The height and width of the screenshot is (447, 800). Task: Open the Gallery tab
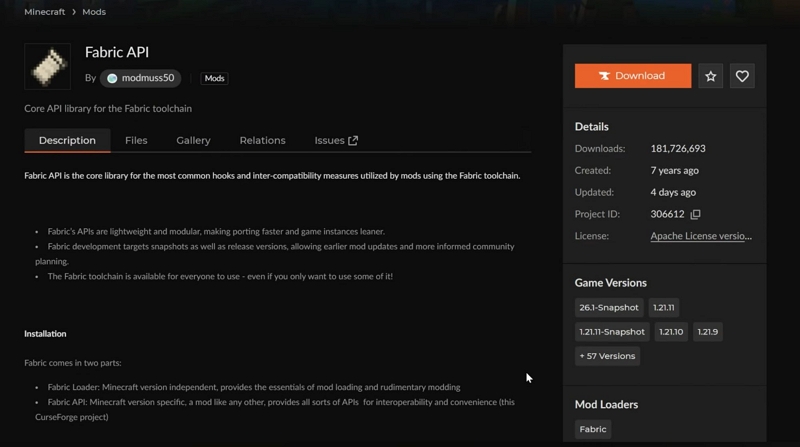pos(193,140)
